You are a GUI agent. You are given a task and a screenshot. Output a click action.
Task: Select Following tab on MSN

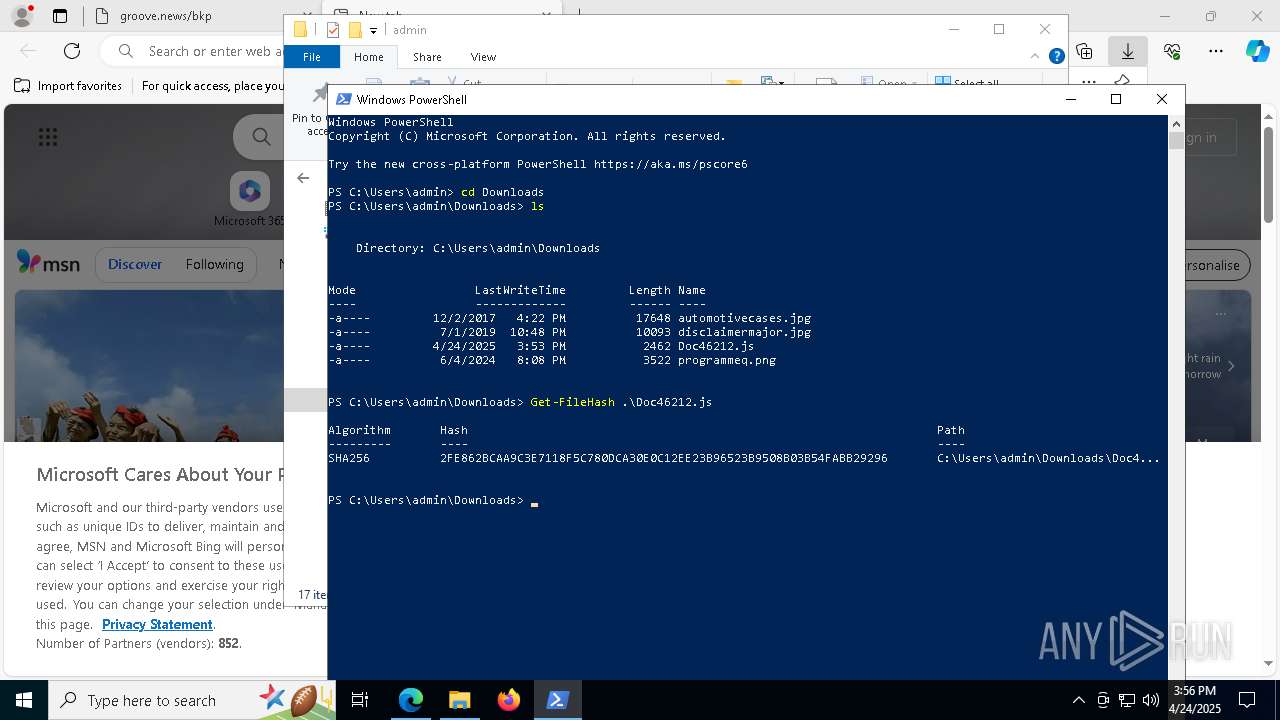coord(214,264)
